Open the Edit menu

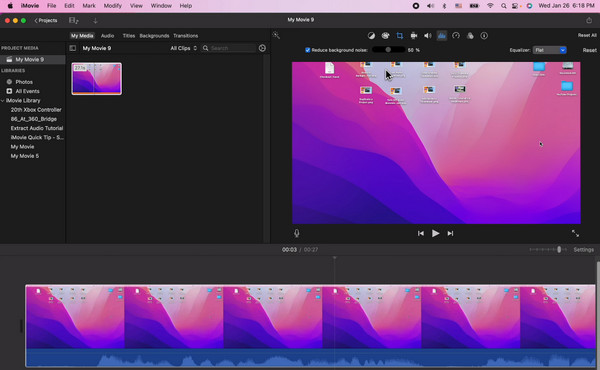tap(69, 6)
